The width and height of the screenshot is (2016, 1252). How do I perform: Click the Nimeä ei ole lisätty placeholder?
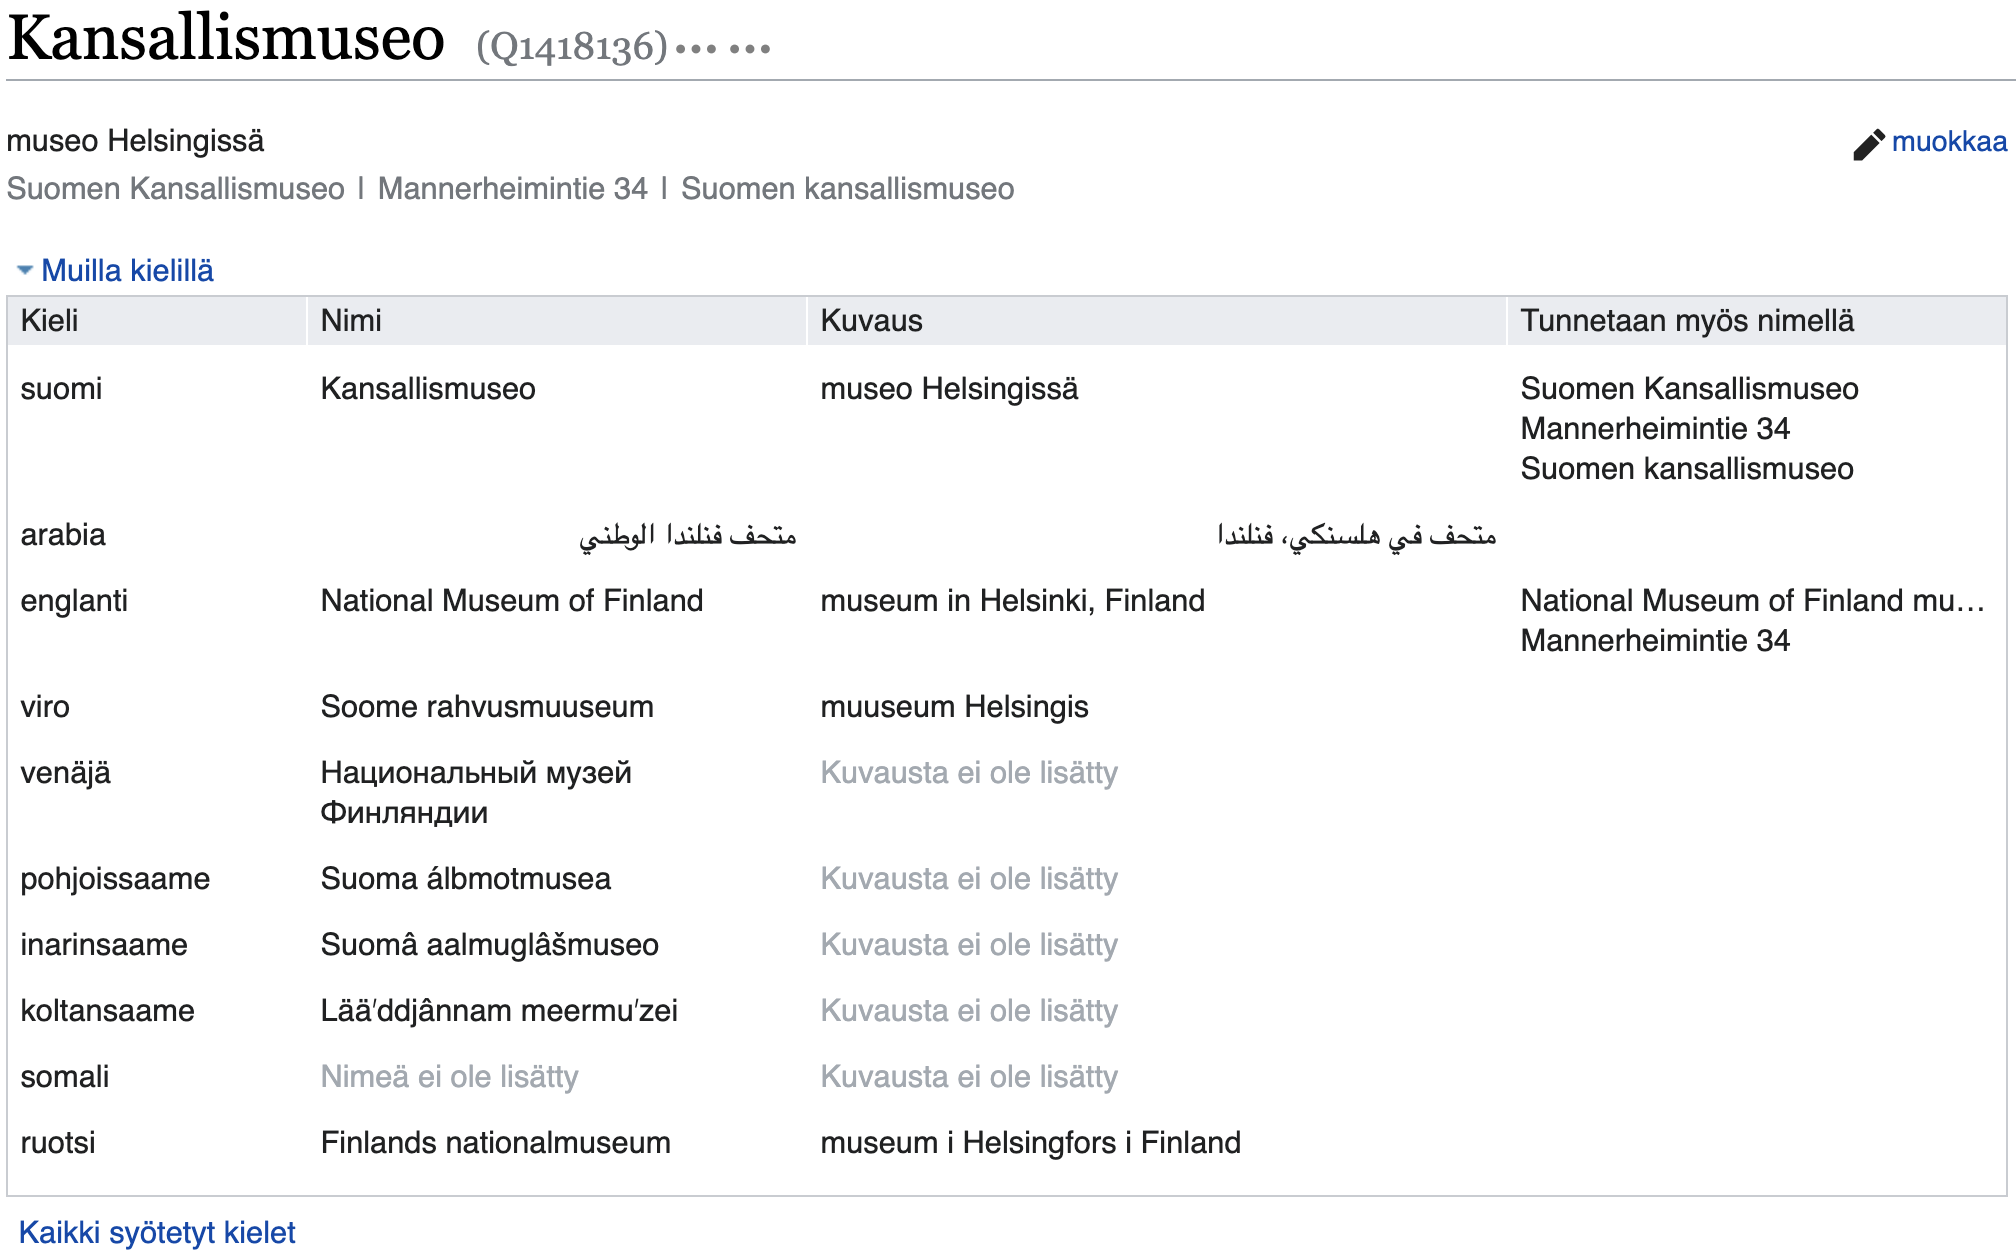[450, 1077]
